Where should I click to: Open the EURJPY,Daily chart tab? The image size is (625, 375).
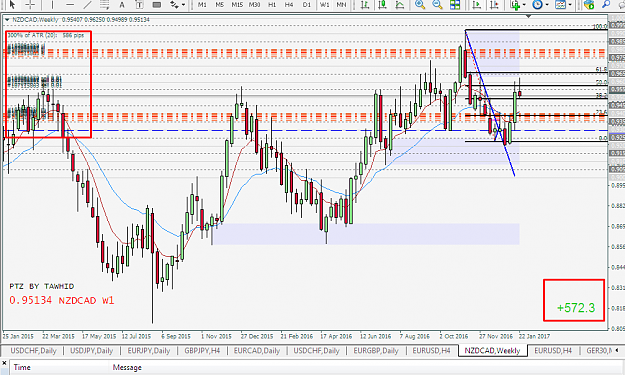[x=149, y=351]
